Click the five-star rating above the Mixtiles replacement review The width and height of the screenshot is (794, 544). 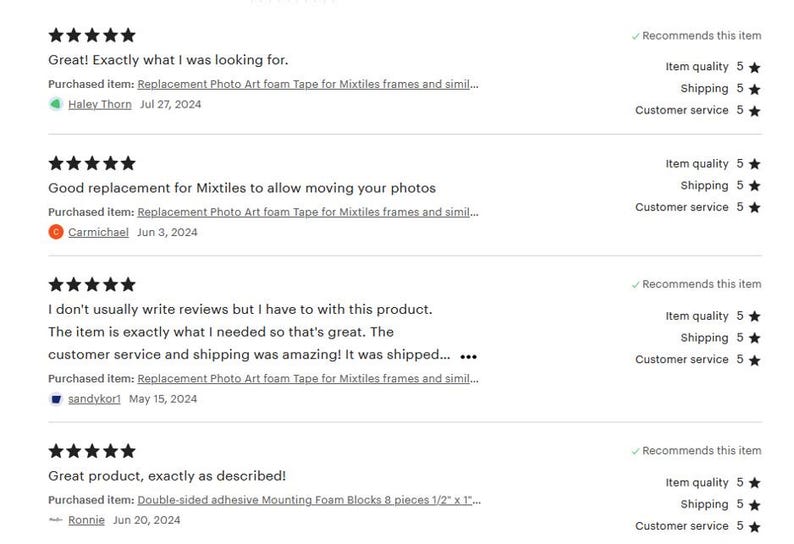(92, 163)
